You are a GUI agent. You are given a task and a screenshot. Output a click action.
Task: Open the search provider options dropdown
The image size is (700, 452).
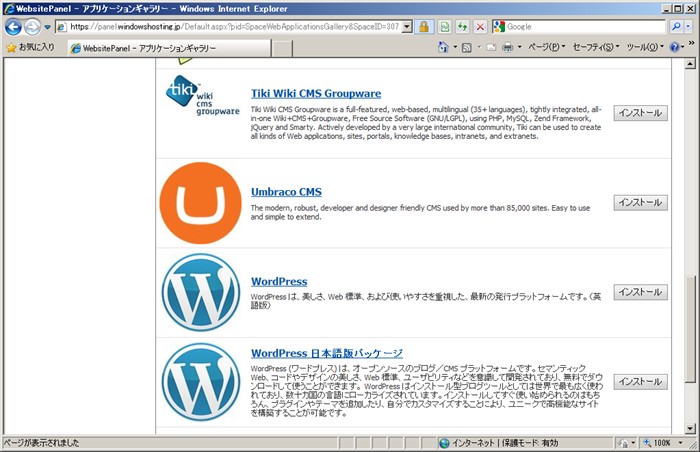(x=688, y=27)
